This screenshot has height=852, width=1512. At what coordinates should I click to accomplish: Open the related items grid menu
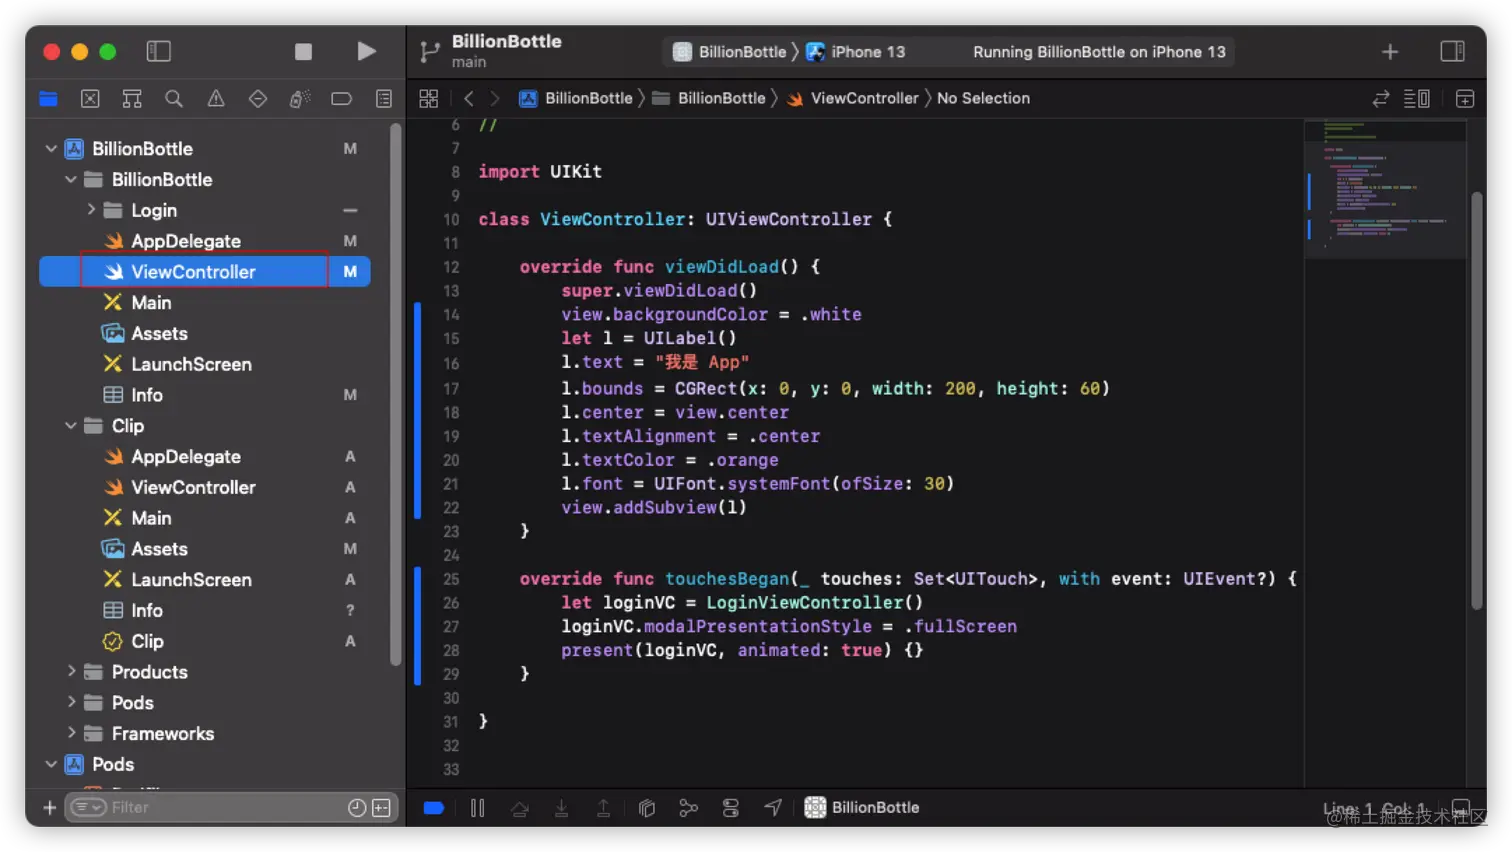click(429, 98)
